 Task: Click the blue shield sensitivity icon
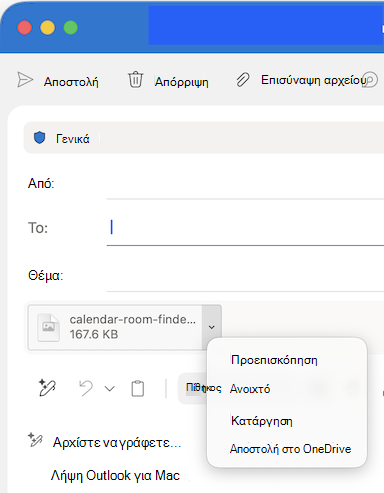[40, 137]
